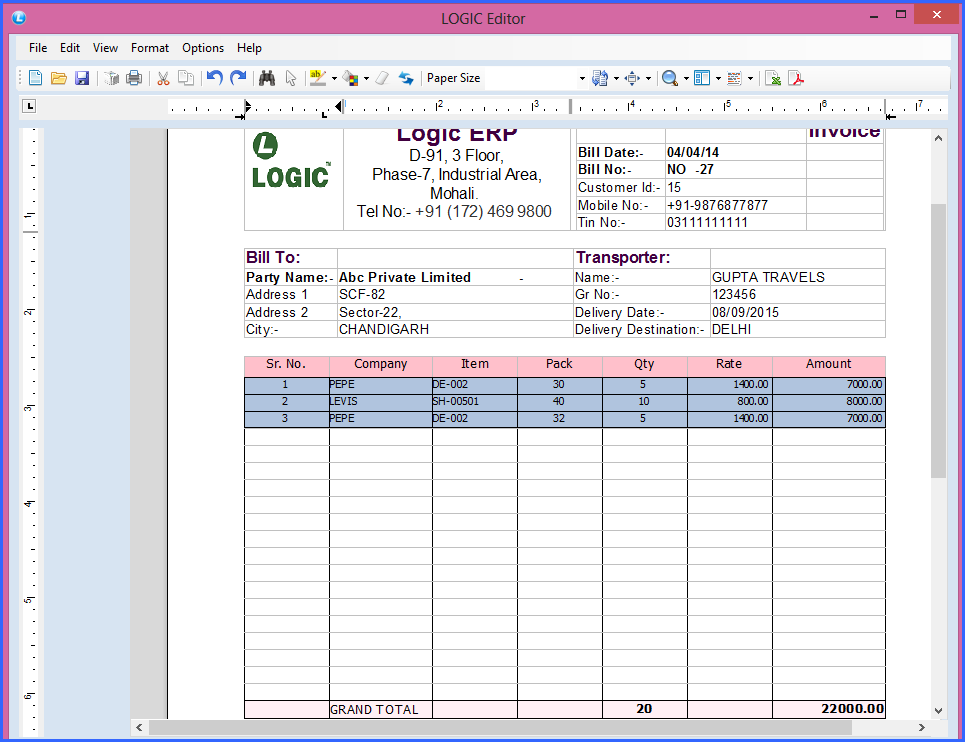Select the pointer cursor tool
Screen dimensions: 965x742
pyautogui.click(x=290, y=78)
